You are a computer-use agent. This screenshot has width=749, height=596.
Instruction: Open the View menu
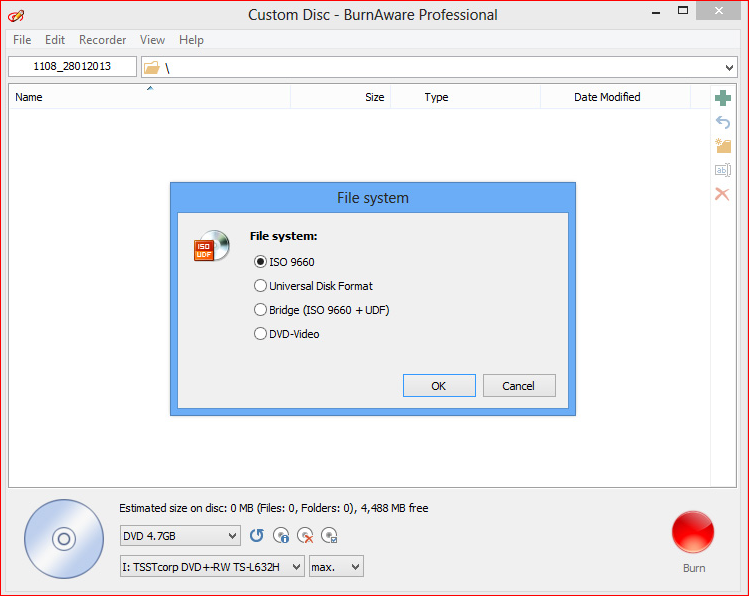(152, 40)
